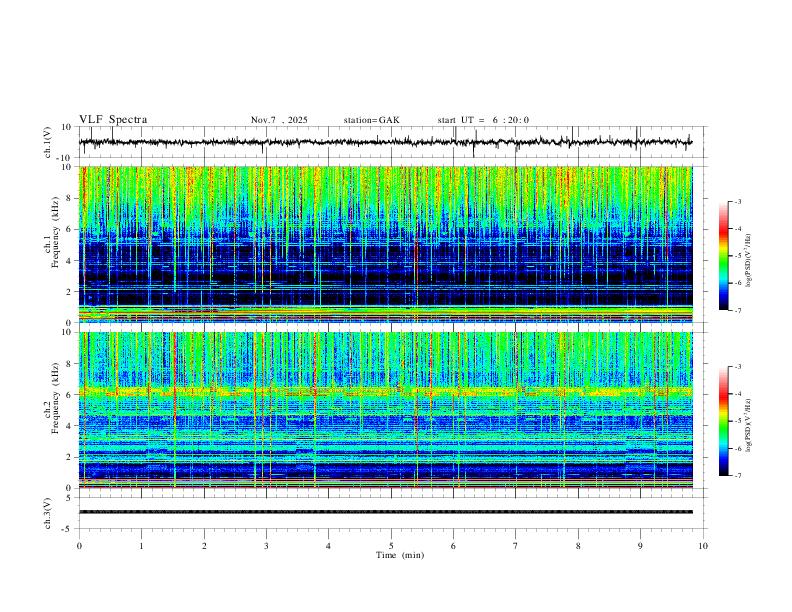Click the ch.1 spectrogram color scale bar
This screenshot has height=612, width=792.
pyautogui.click(x=723, y=256)
